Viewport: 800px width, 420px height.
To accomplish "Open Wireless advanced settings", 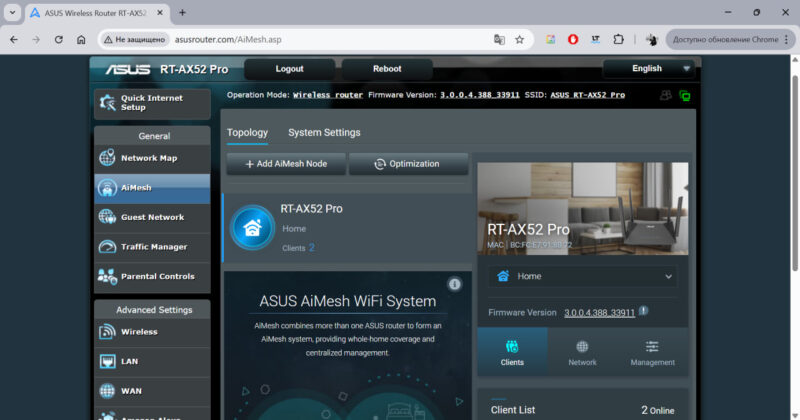I will click(152, 332).
